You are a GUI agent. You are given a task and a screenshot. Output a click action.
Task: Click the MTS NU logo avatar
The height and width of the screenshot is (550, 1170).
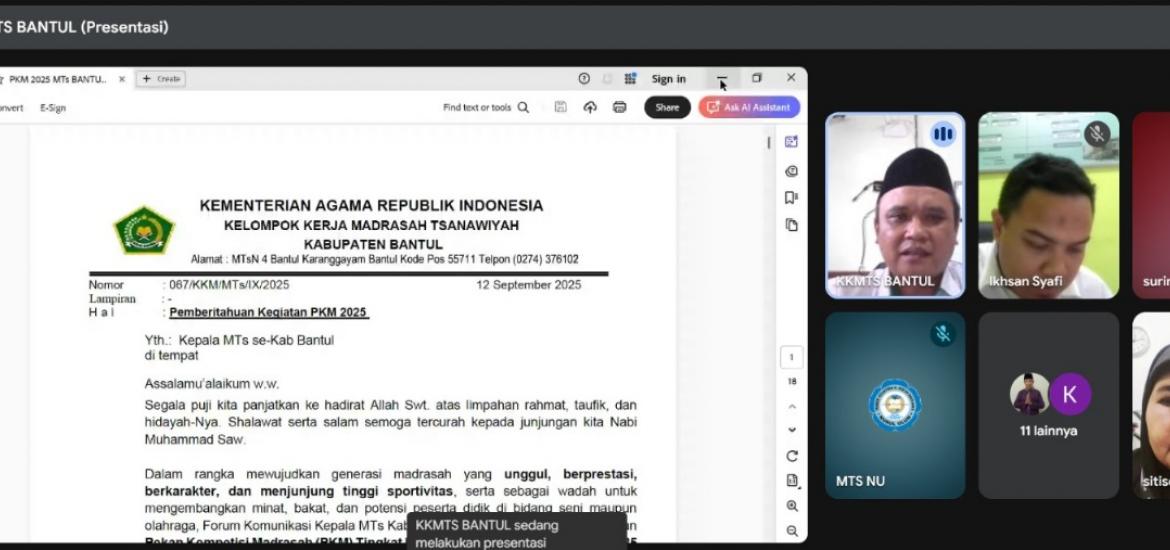pyautogui.click(x=895, y=405)
